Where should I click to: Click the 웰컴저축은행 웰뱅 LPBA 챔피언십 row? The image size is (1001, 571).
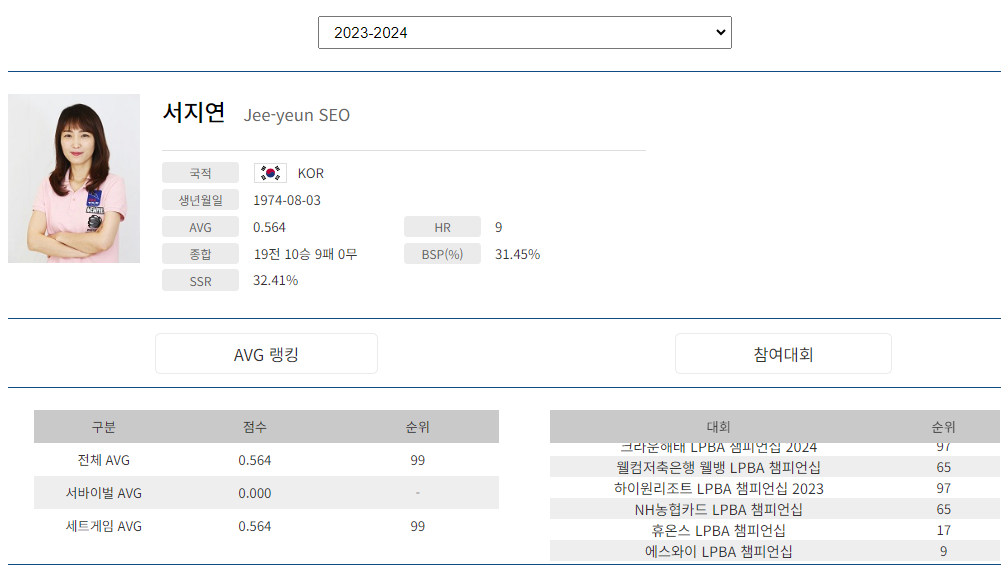pyautogui.click(x=774, y=467)
